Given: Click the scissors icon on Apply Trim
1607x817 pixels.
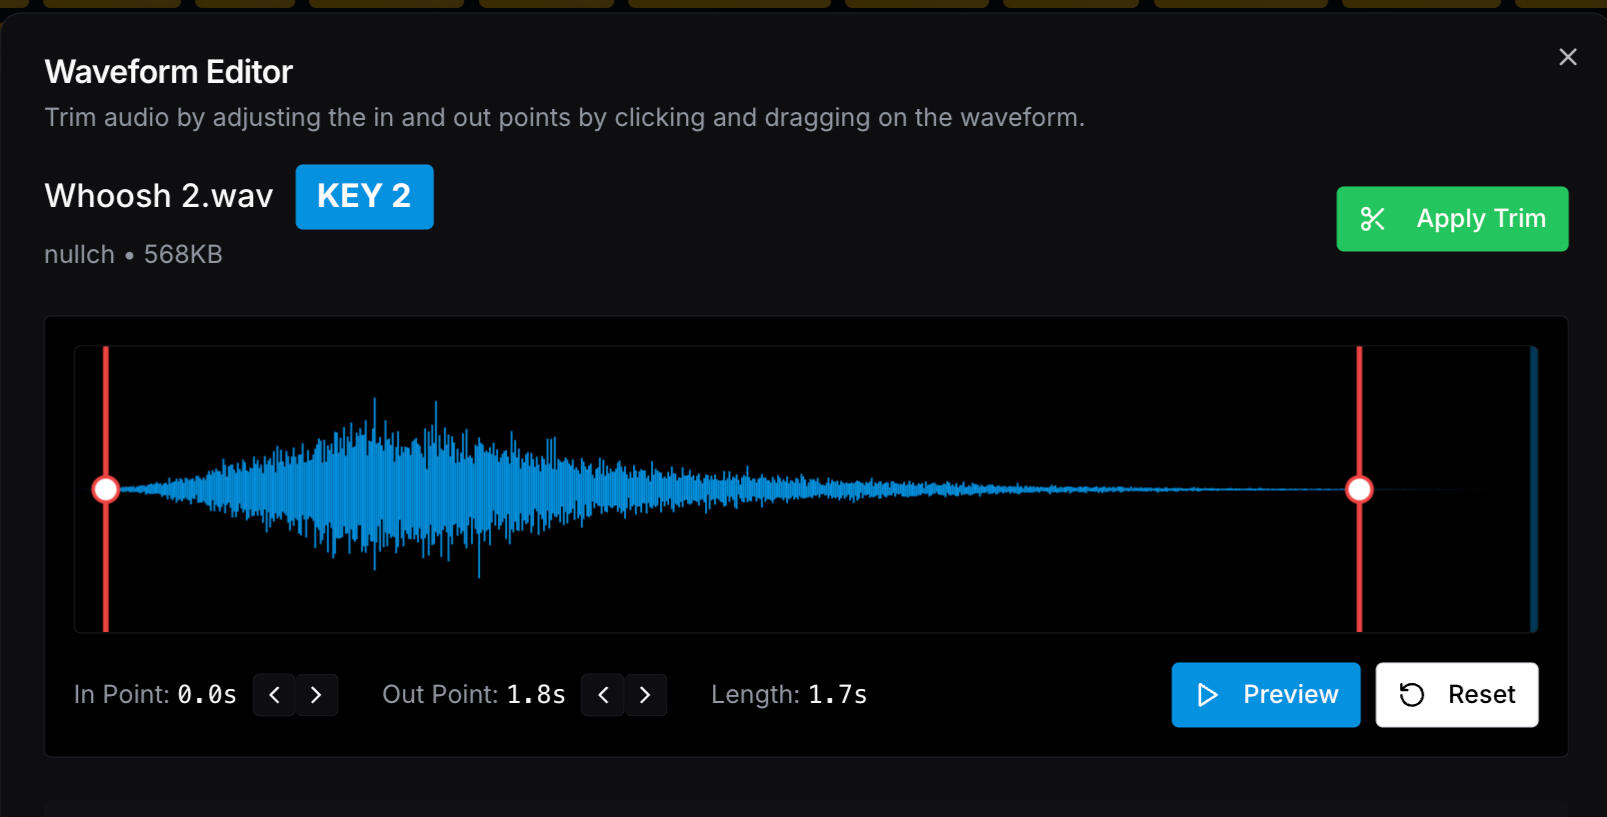Looking at the screenshot, I should (1372, 219).
